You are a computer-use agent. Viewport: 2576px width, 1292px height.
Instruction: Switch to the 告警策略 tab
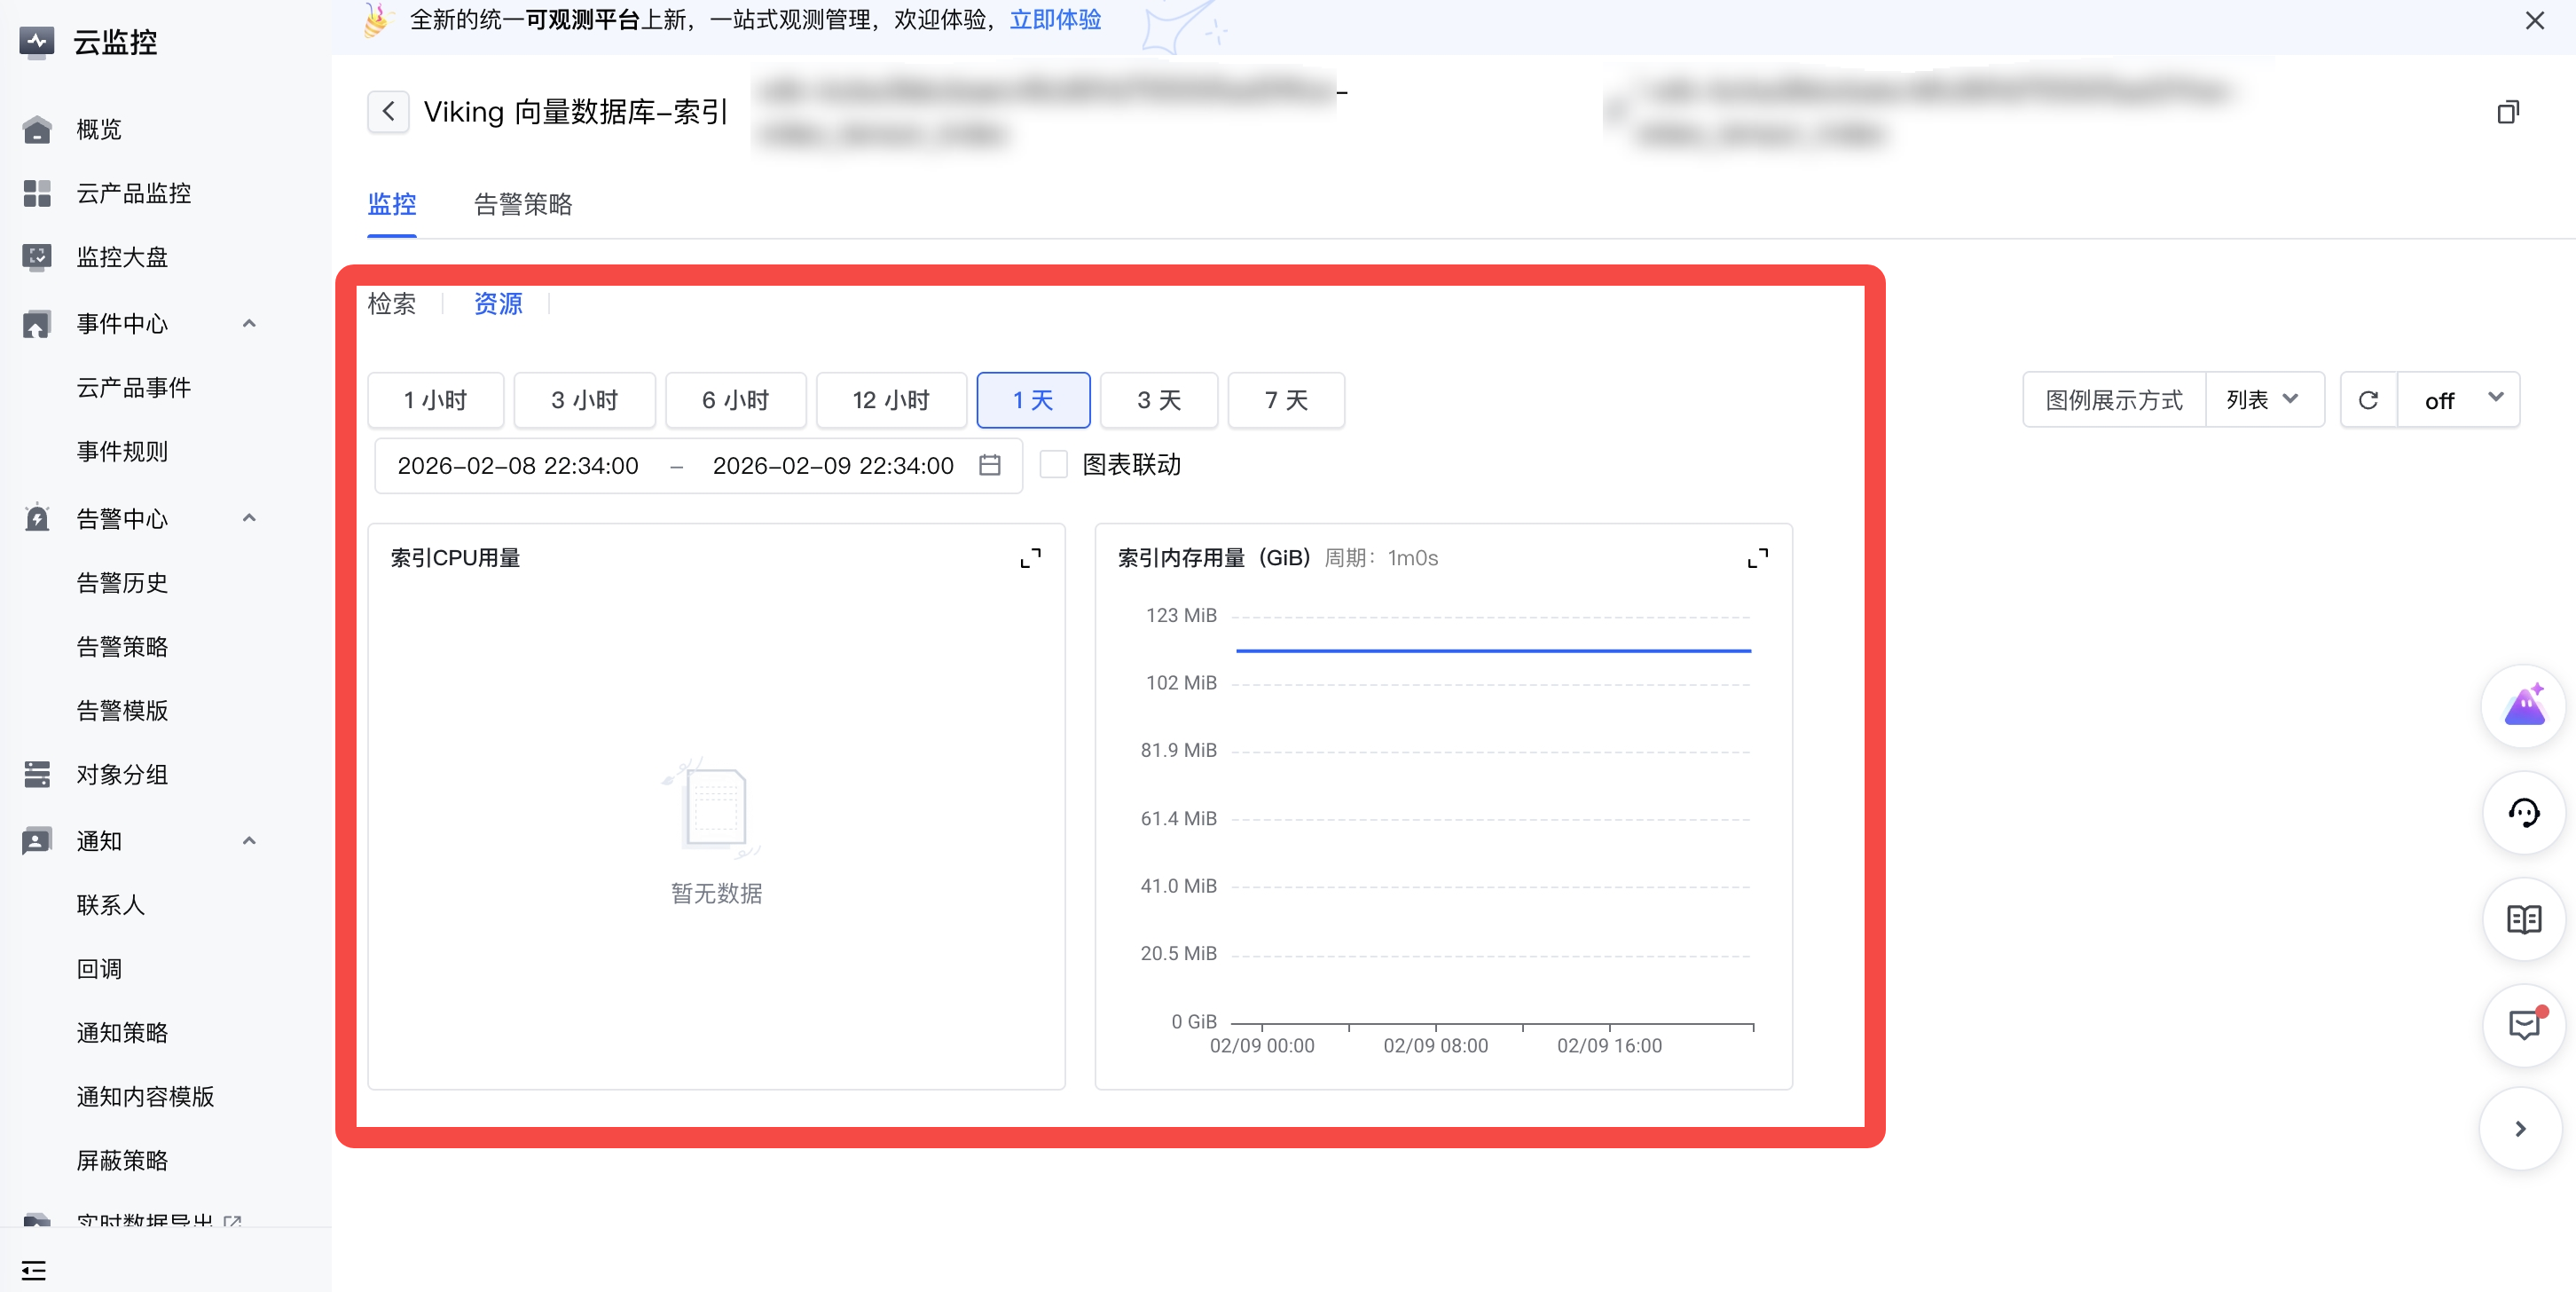click(522, 204)
